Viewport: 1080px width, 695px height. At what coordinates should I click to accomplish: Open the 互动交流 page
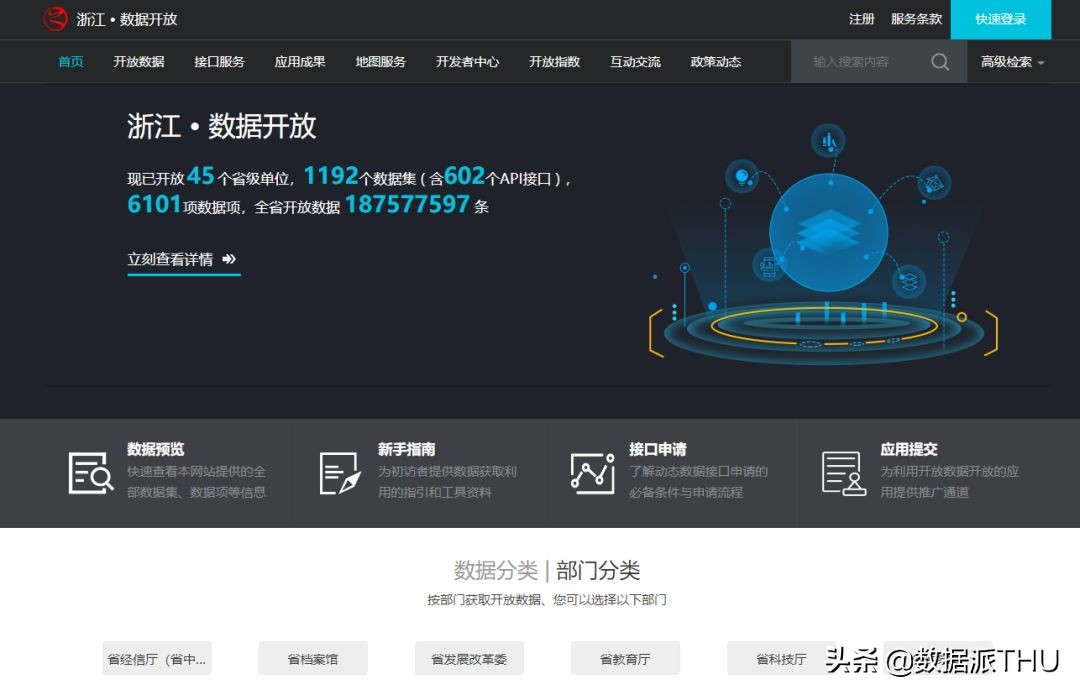coord(634,61)
